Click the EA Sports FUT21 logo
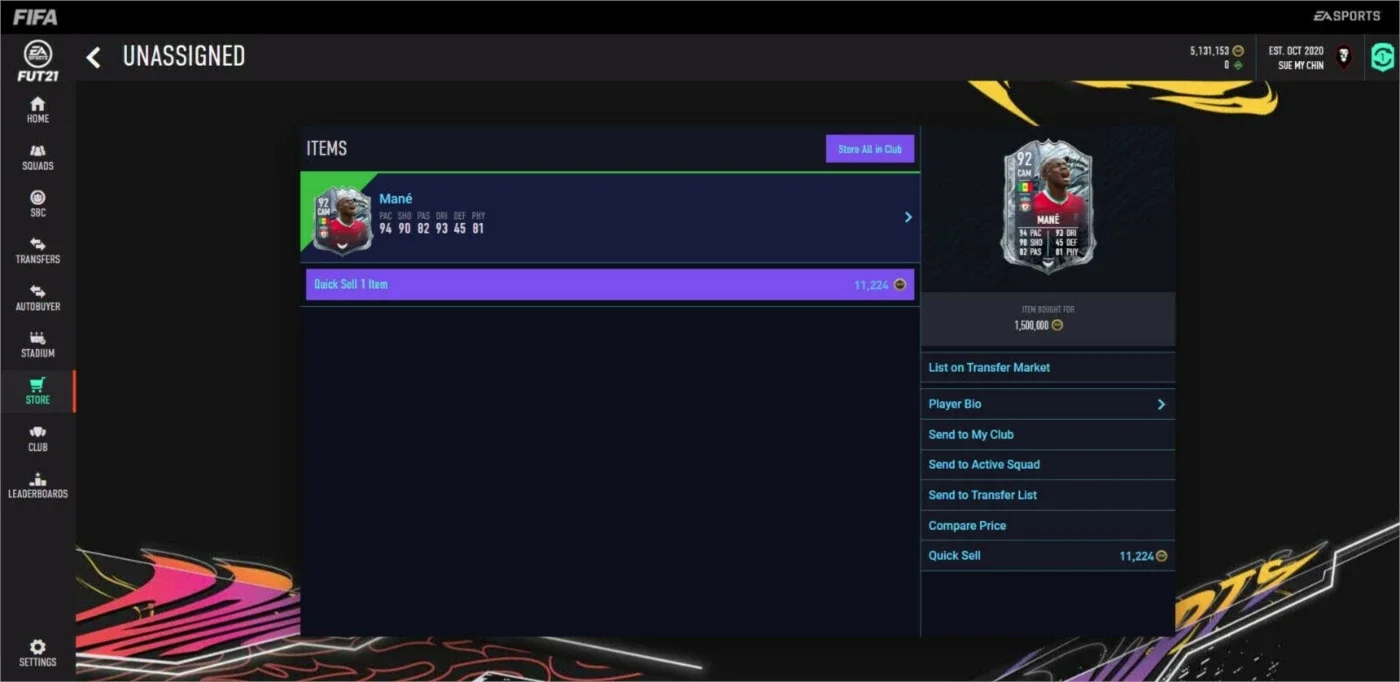This screenshot has height=682, width=1400. click(38, 61)
